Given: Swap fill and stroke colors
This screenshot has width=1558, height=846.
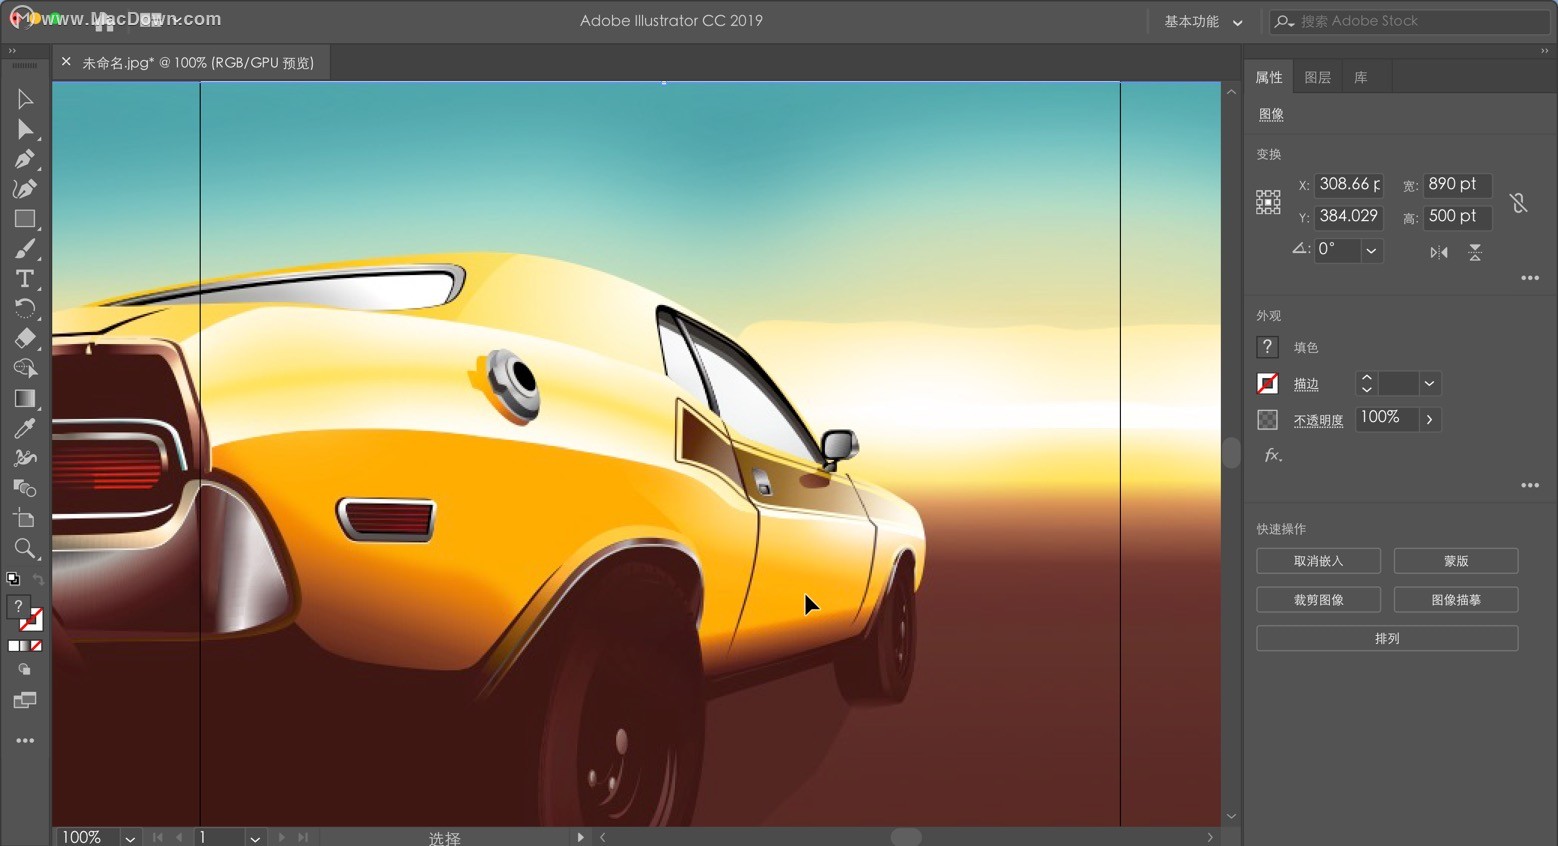Looking at the screenshot, I should [38, 579].
